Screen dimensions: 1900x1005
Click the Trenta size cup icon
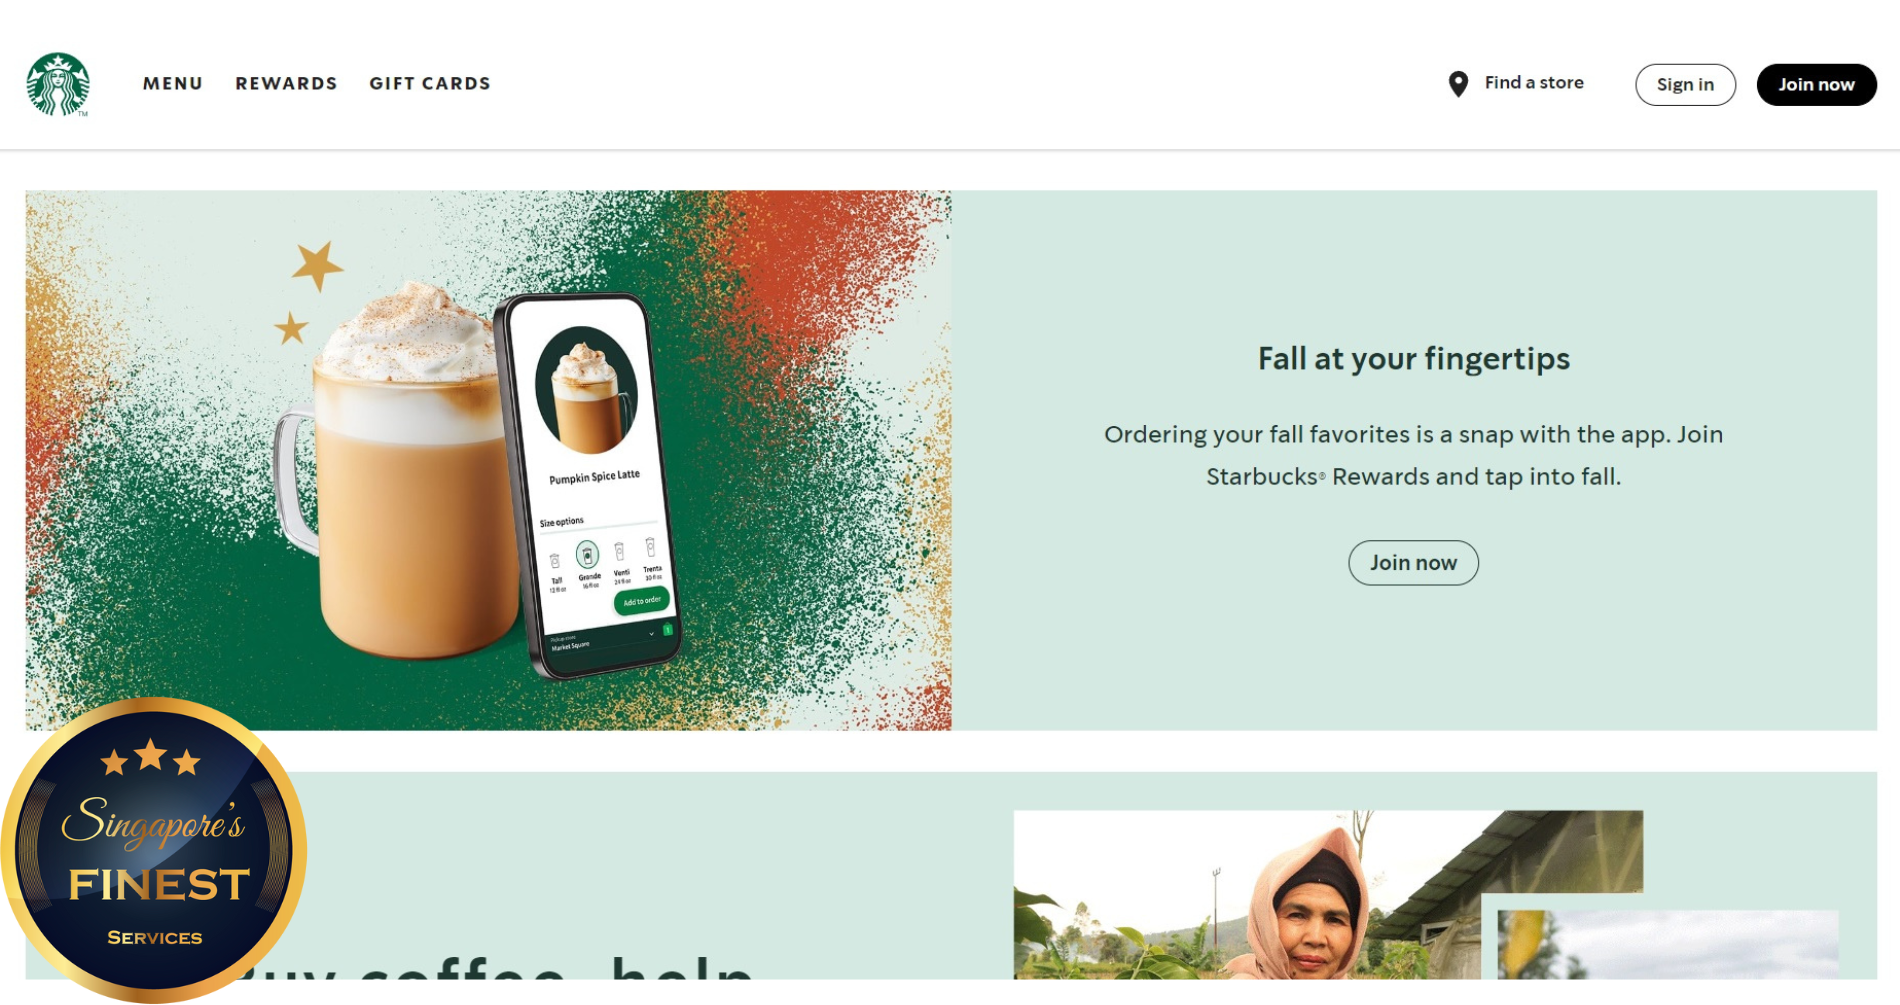[650, 547]
